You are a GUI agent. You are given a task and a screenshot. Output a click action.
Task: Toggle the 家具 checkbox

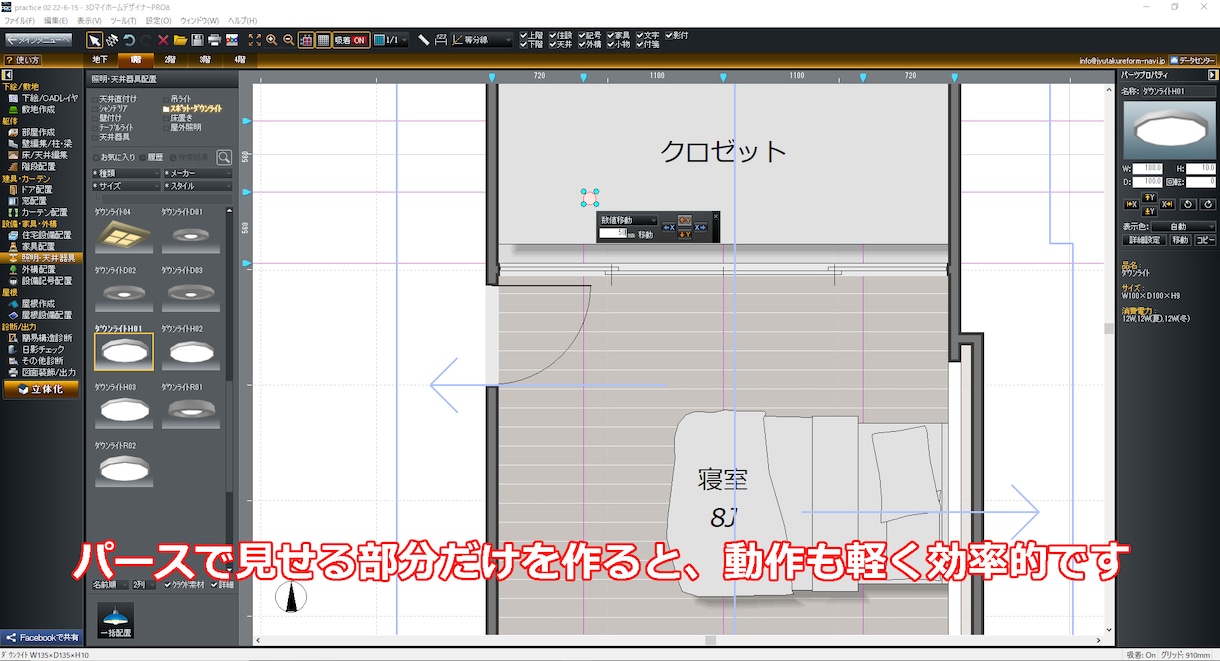tap(610, 36)
